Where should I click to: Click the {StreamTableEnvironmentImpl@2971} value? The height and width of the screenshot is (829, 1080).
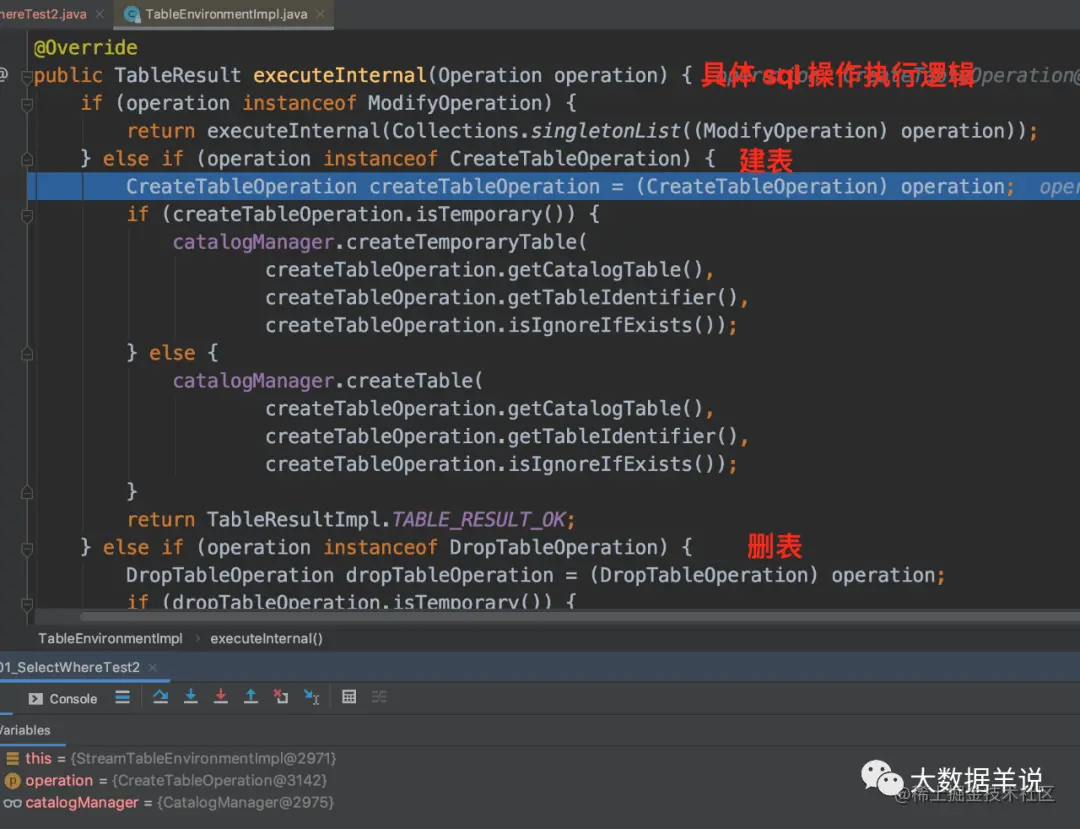(x=203, y=758)
